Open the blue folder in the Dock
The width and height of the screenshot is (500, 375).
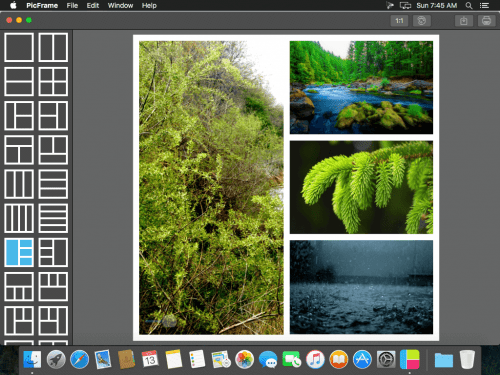point(444,360)
